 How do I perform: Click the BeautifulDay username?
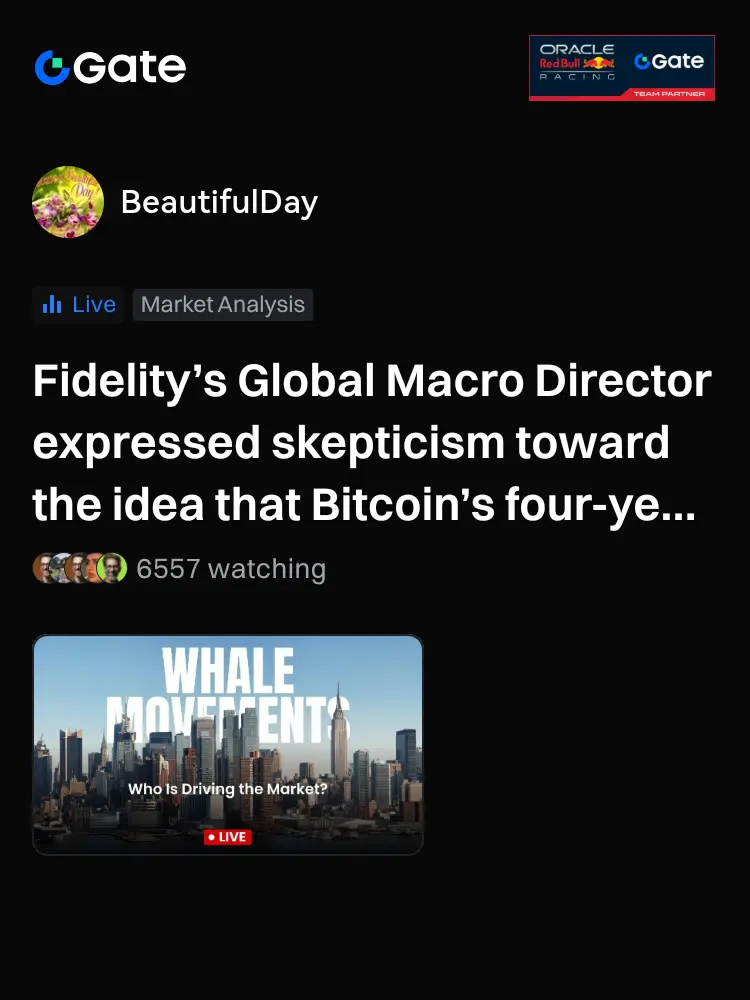(219, 202)
